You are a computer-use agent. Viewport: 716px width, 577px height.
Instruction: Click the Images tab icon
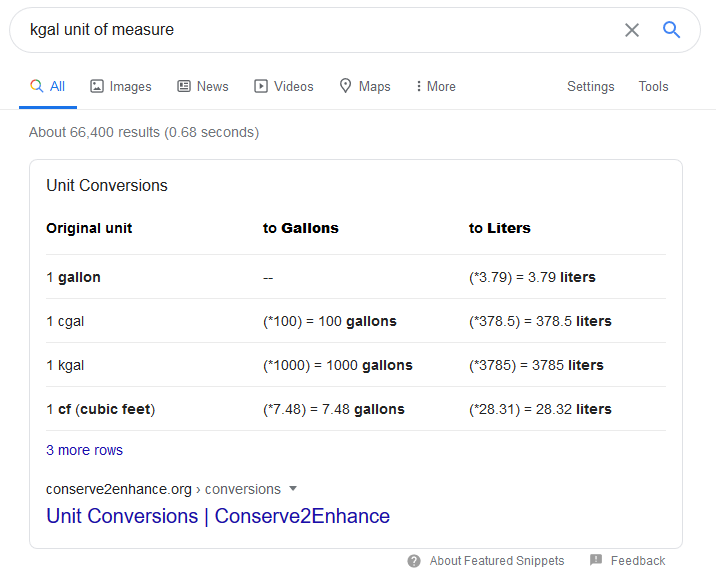(97, 86)
